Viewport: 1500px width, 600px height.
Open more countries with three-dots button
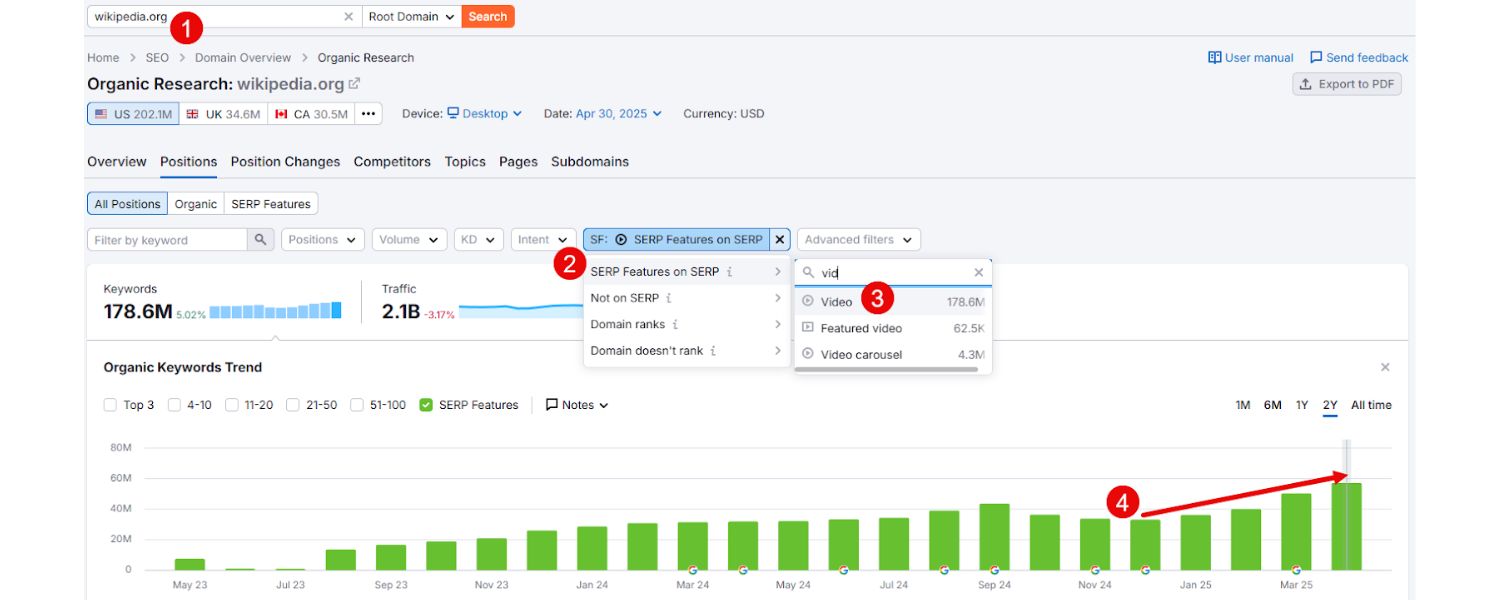pos(369,114)
